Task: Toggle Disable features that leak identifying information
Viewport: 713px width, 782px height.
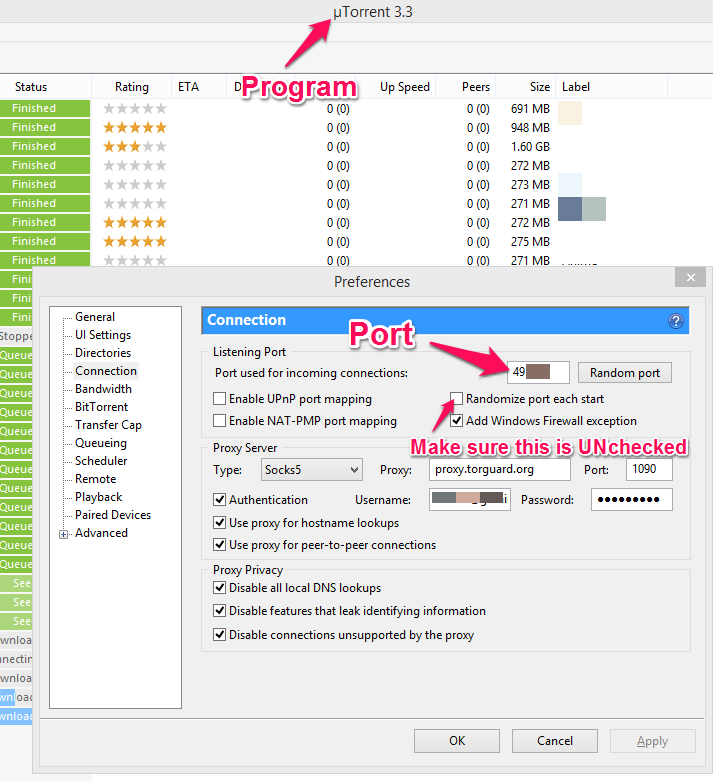Action: [219, 610]
